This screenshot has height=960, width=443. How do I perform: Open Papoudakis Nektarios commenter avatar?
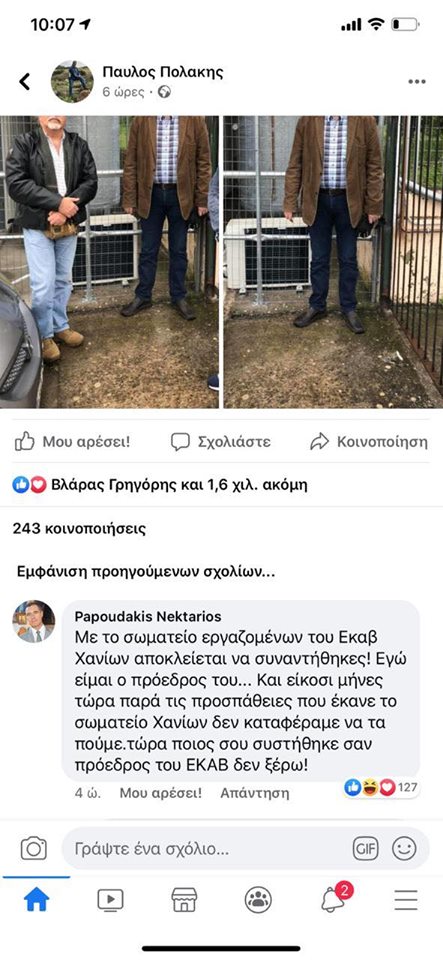[x=34, y=621]
